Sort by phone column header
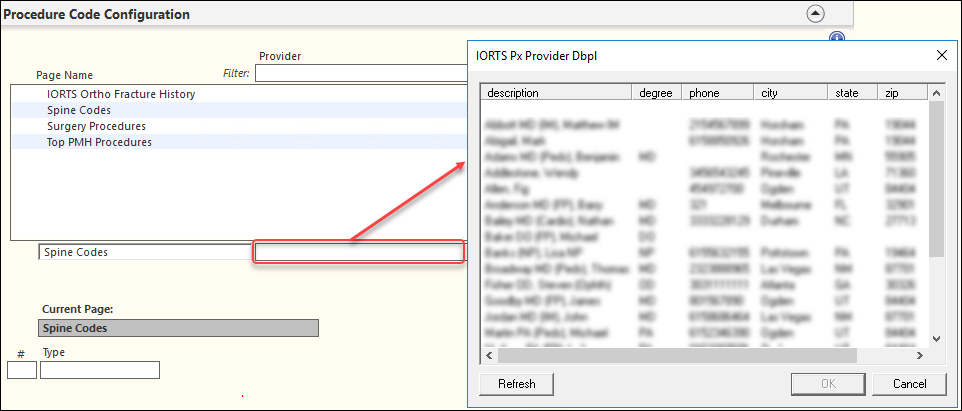The height and width of the screenshot is (411, 962). tap(718, 93)
